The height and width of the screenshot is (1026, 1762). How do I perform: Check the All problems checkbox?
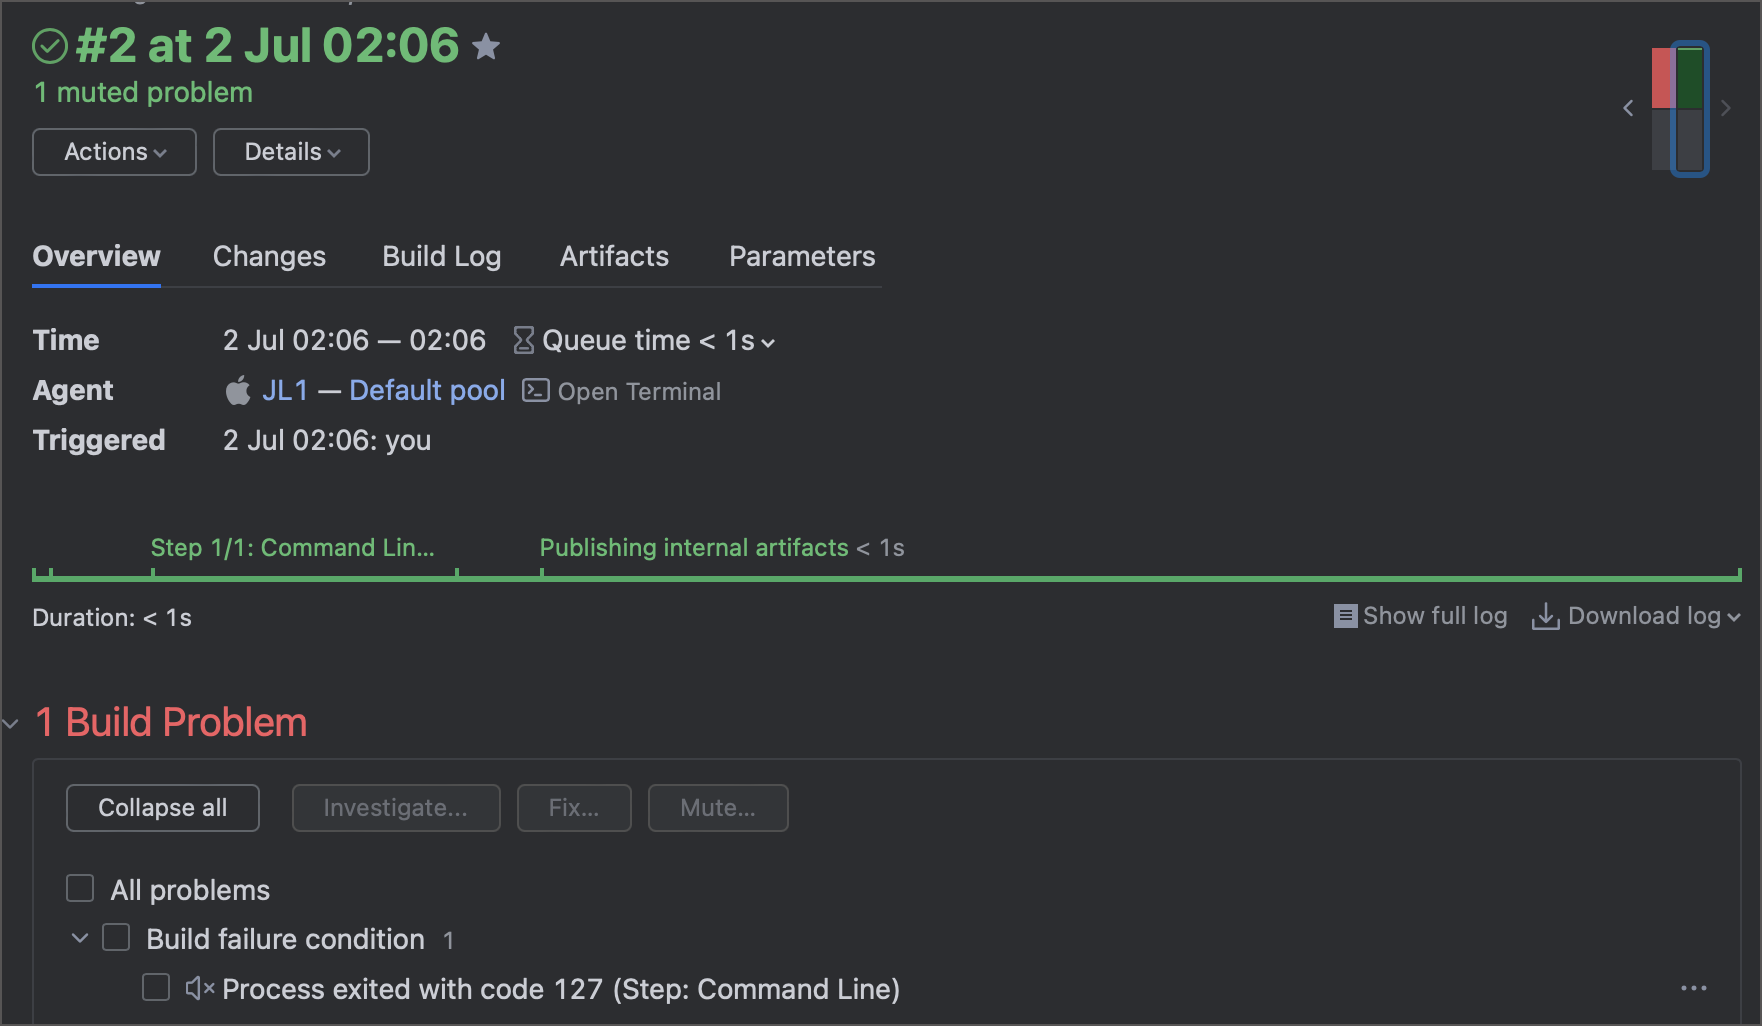pyautogui.click(x=80, y=889)
